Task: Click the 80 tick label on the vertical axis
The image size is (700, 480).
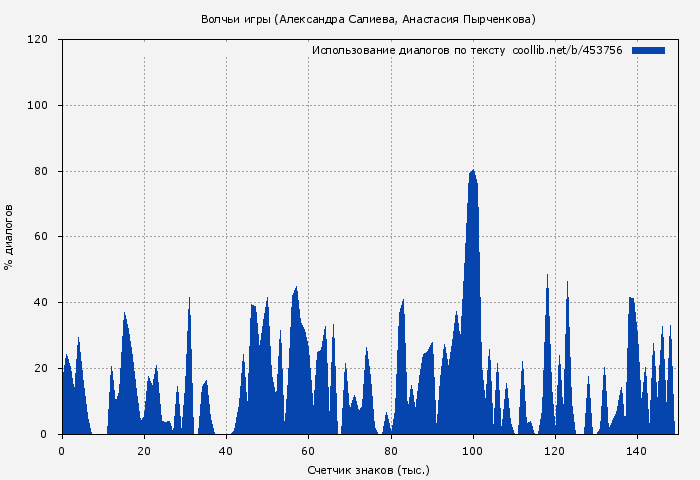Action: tap(41, 172)
